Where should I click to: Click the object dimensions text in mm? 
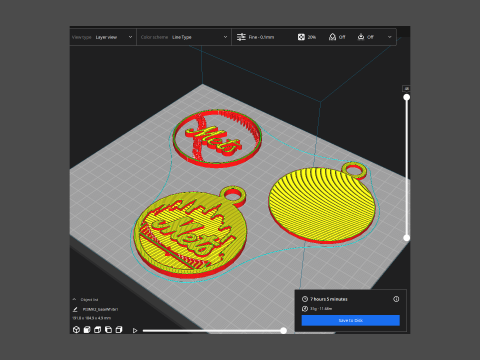[92, 318]
